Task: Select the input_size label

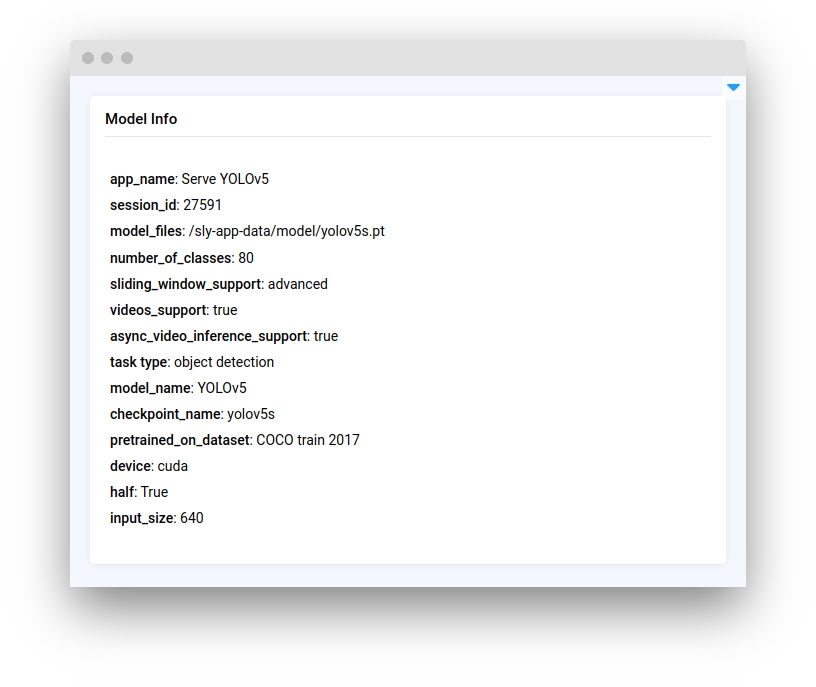Action: click(x=142, y=518)
